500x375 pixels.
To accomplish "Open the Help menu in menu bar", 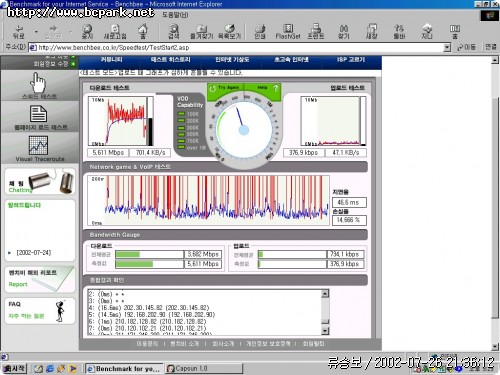I will click(x=175, y=15).
